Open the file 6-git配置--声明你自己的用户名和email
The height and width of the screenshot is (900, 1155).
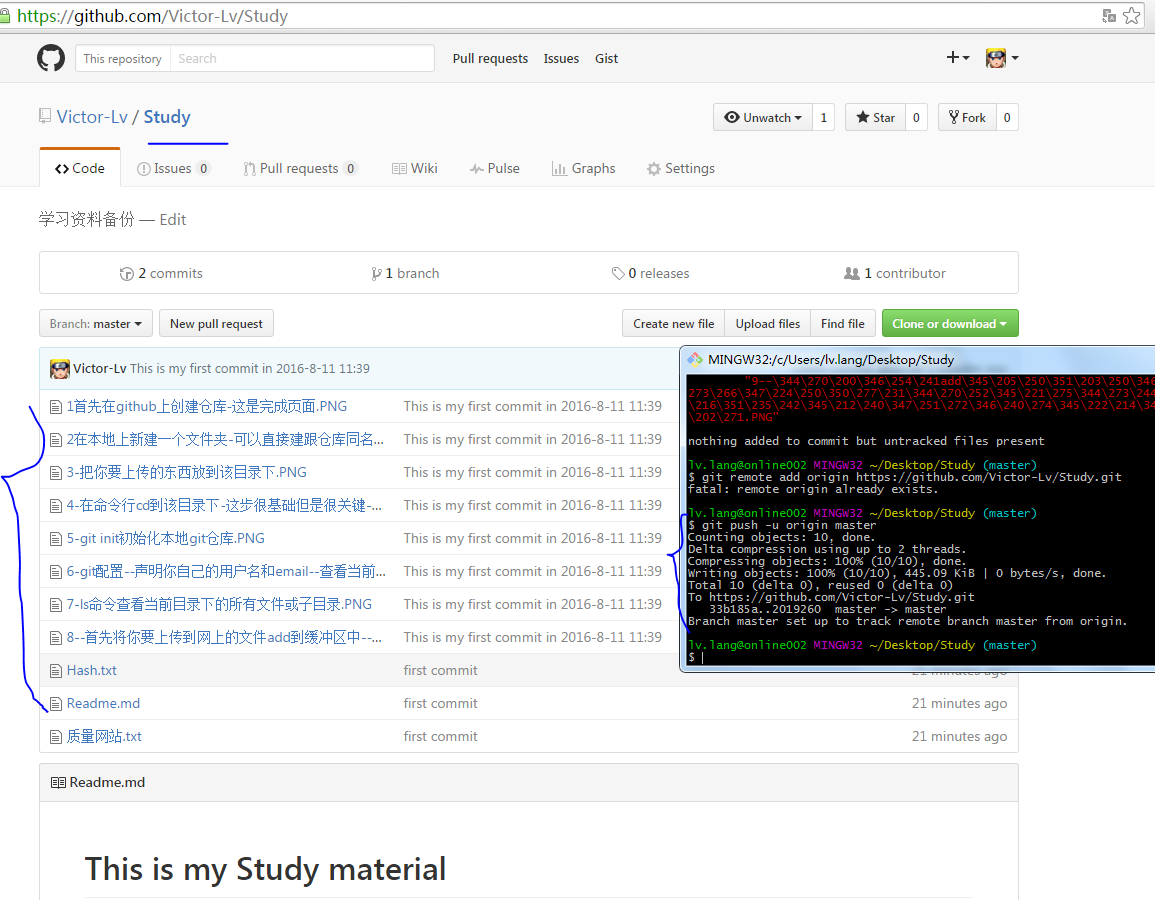pyautogui.click(x=226, y=572)
